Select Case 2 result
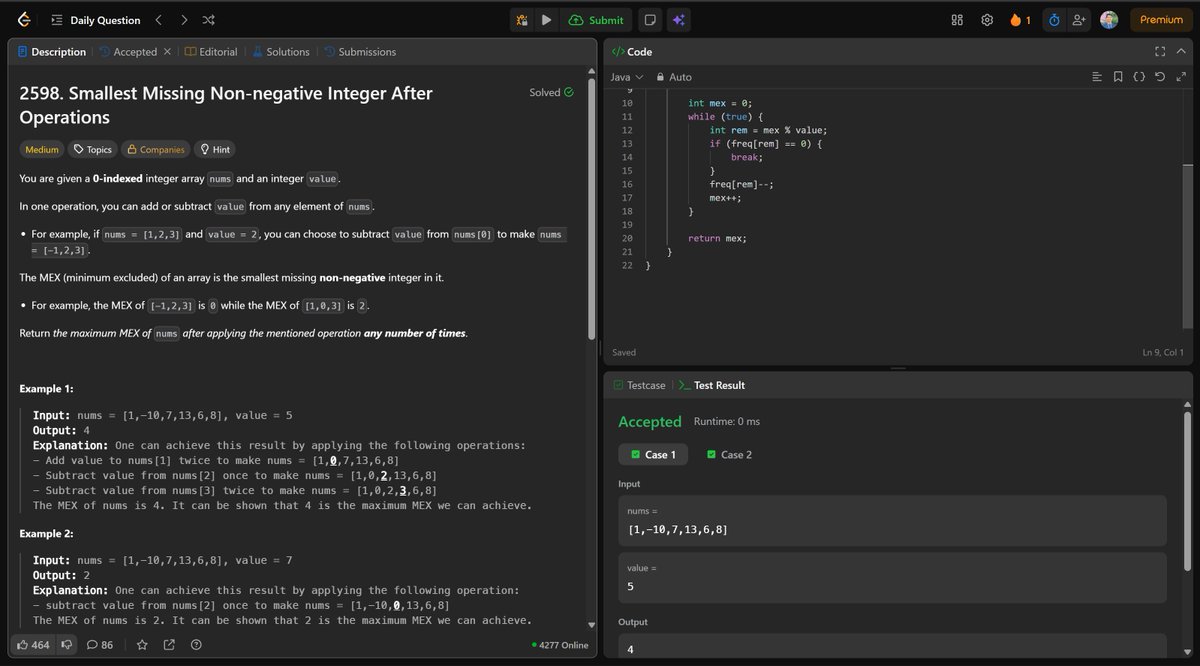The image size is (1200, 666). coord(729,454)
